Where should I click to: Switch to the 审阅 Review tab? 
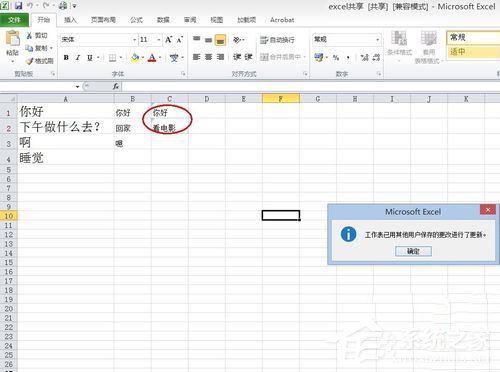[x=190, y=20]
